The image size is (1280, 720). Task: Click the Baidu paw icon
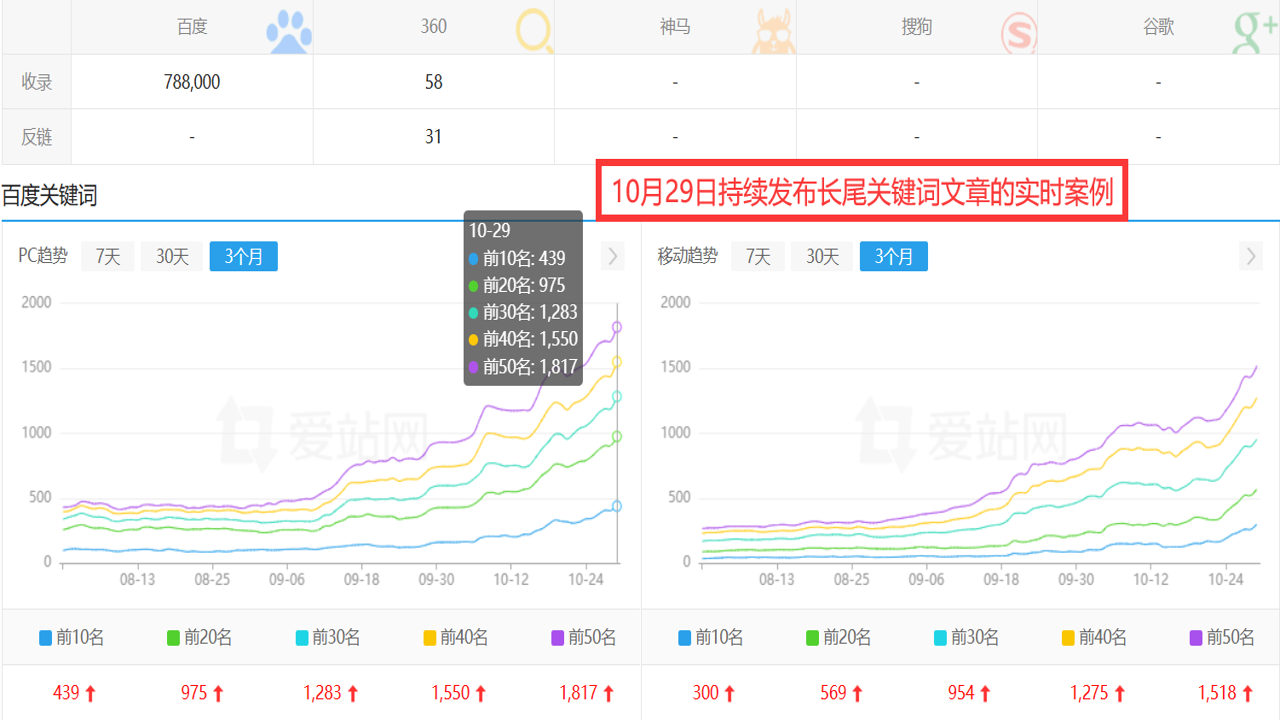(289, 33)
